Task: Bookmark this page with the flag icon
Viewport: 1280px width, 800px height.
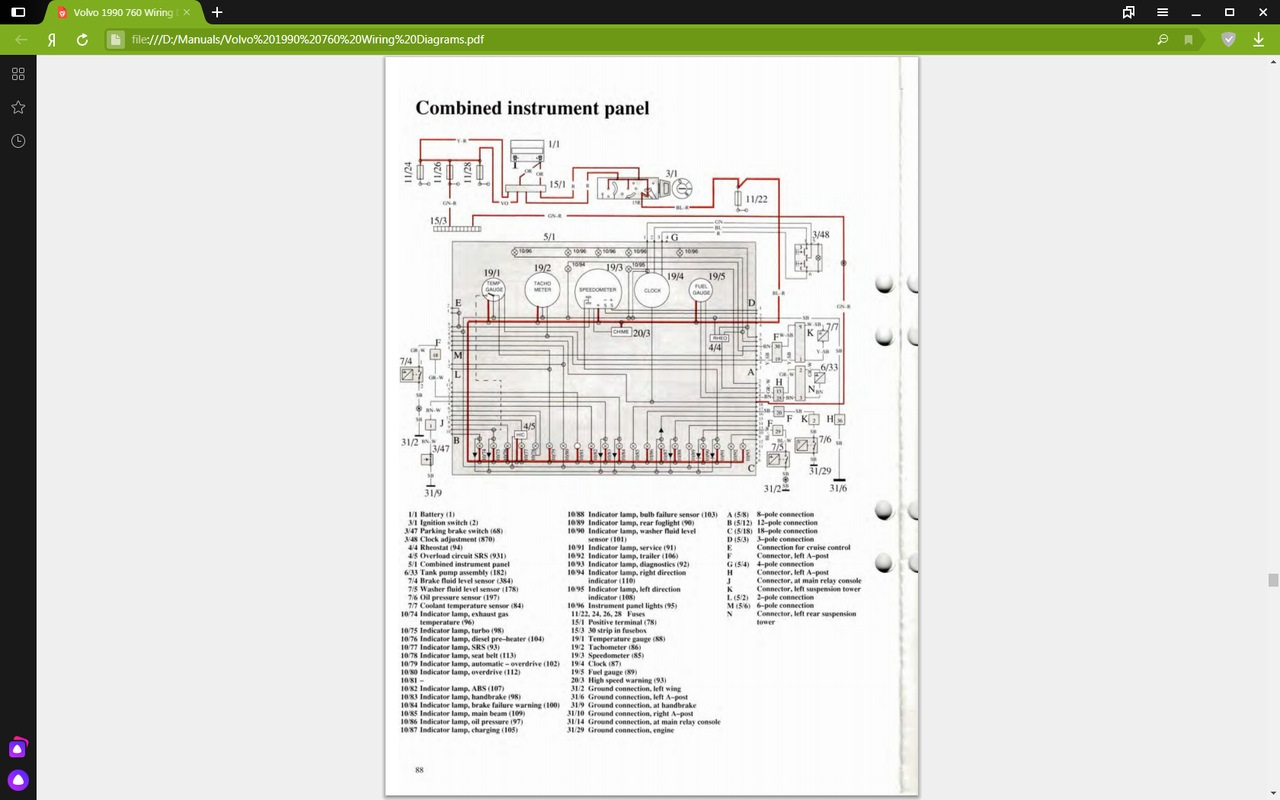Action: coord(1188,40)
